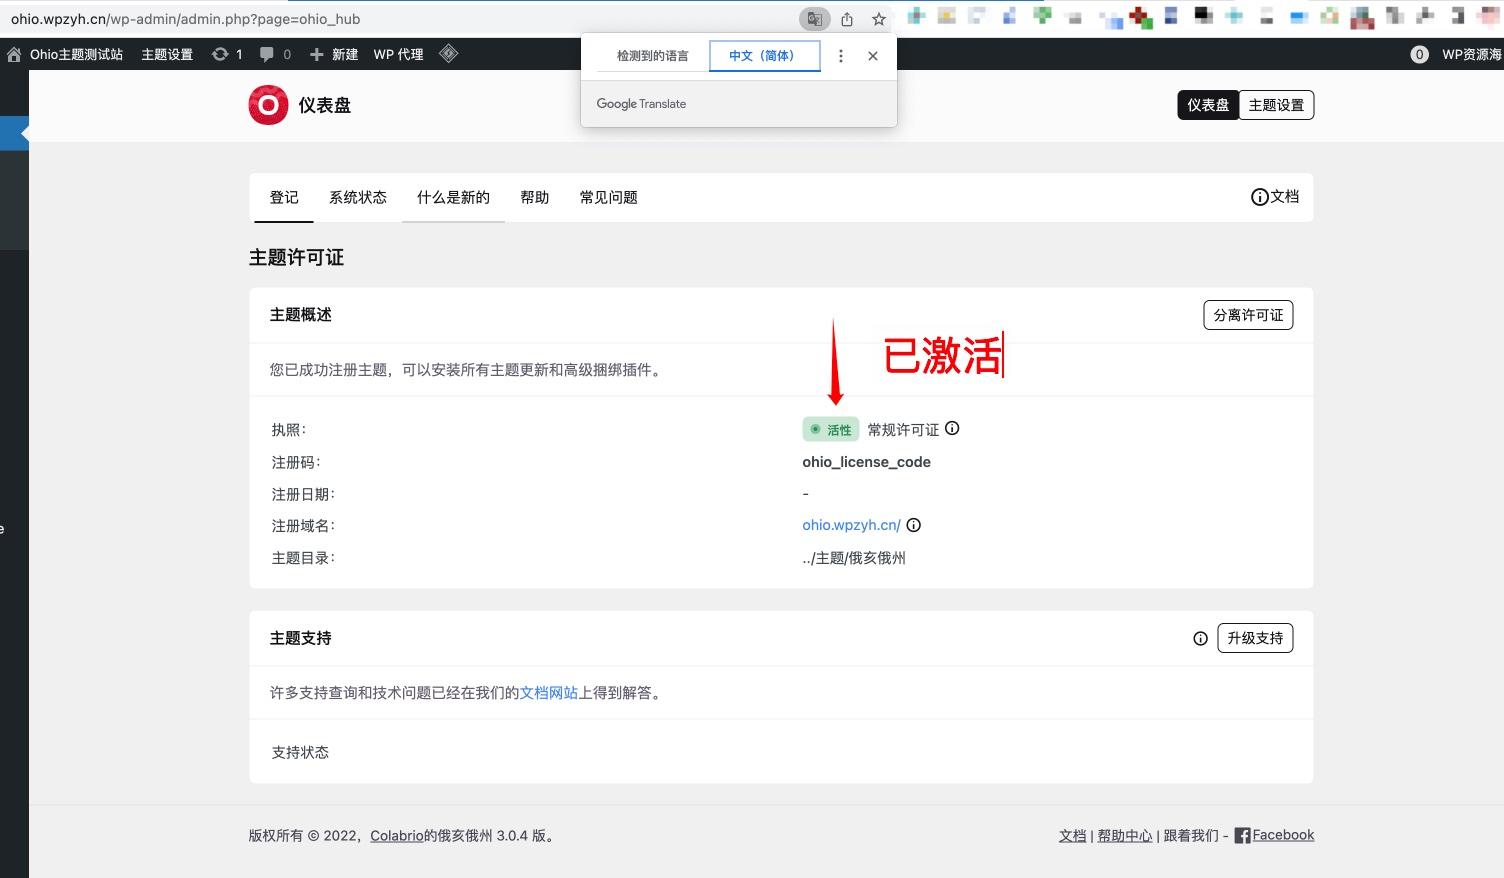Viewport: 1504px width, 878px height.
Task: Click the 主题设置 button beside 仪表盘
Action: (x=1276, y=105)
